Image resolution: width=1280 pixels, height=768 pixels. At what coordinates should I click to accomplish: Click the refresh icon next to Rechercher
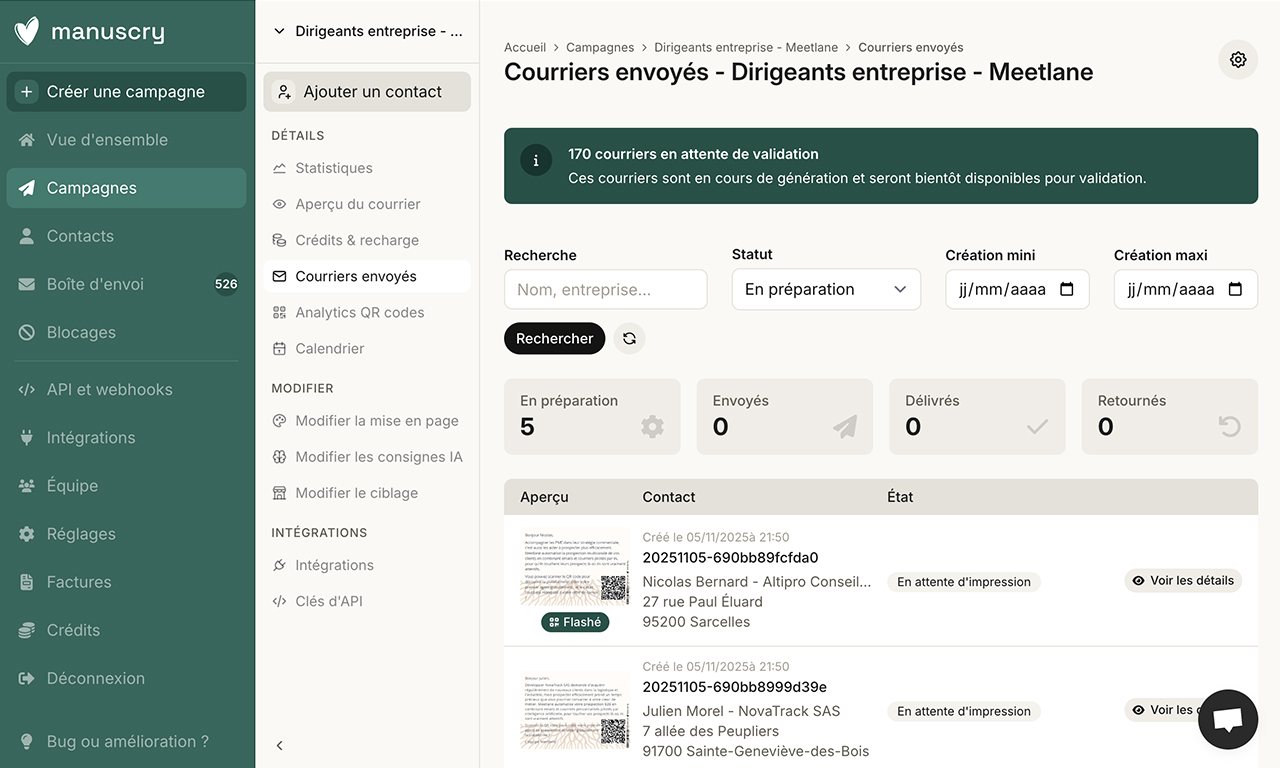pos(629,338)
